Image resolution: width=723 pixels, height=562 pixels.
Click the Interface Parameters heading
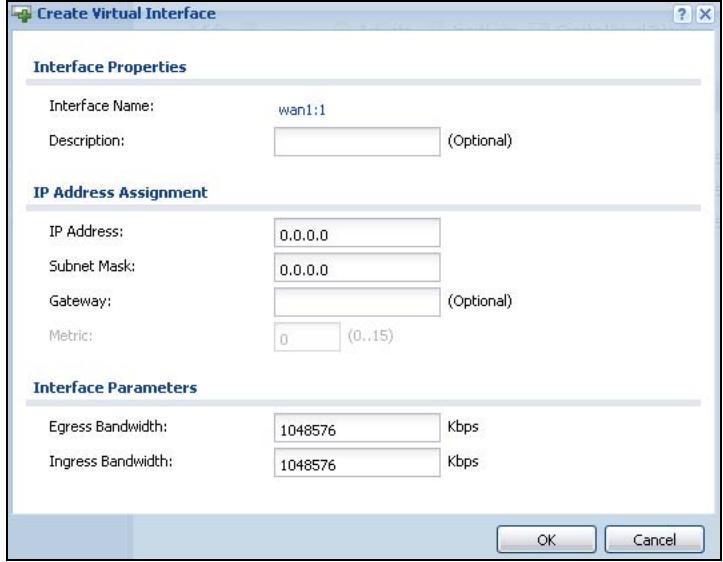(x=115, y=388)
